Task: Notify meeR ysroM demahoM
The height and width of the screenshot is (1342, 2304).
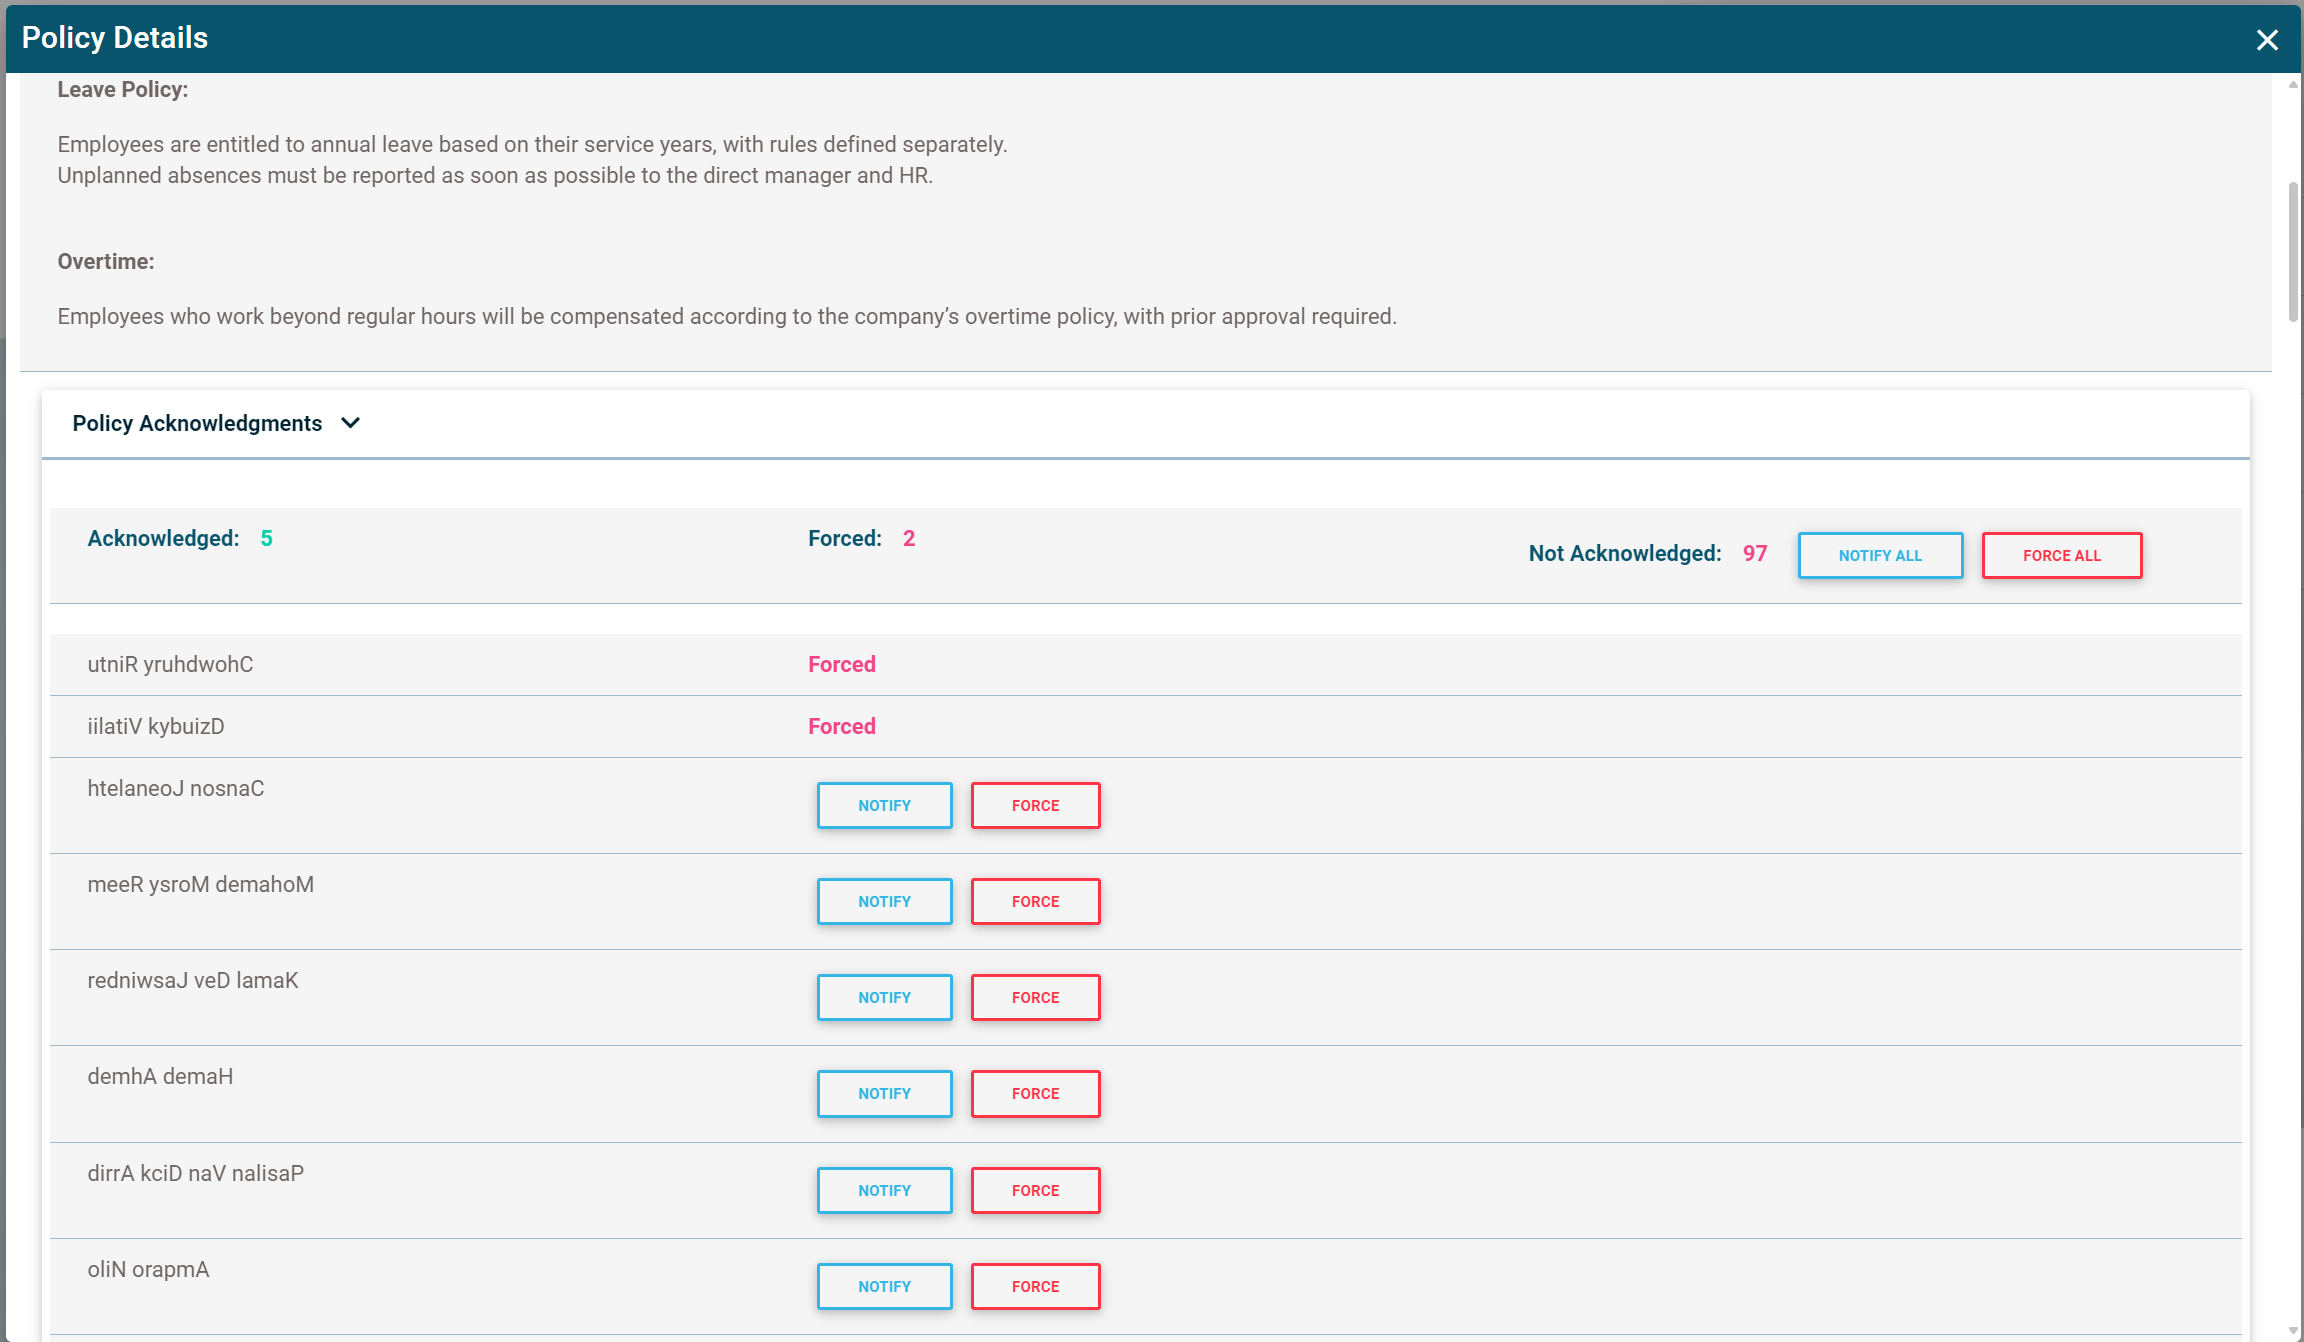Action: [884, 901]
